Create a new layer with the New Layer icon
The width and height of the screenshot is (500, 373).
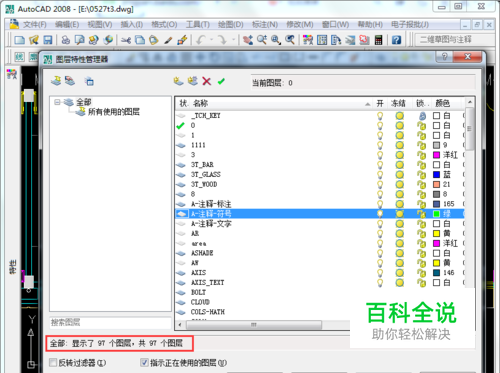[x=179, y=81]
